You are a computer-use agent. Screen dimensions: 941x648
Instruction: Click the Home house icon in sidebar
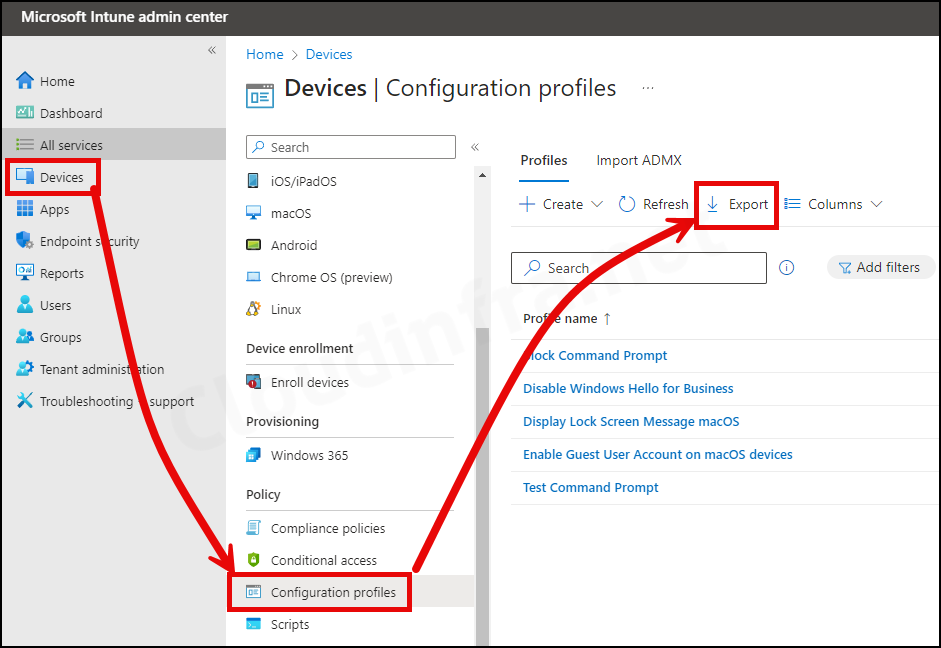click(x=25, y=80)
